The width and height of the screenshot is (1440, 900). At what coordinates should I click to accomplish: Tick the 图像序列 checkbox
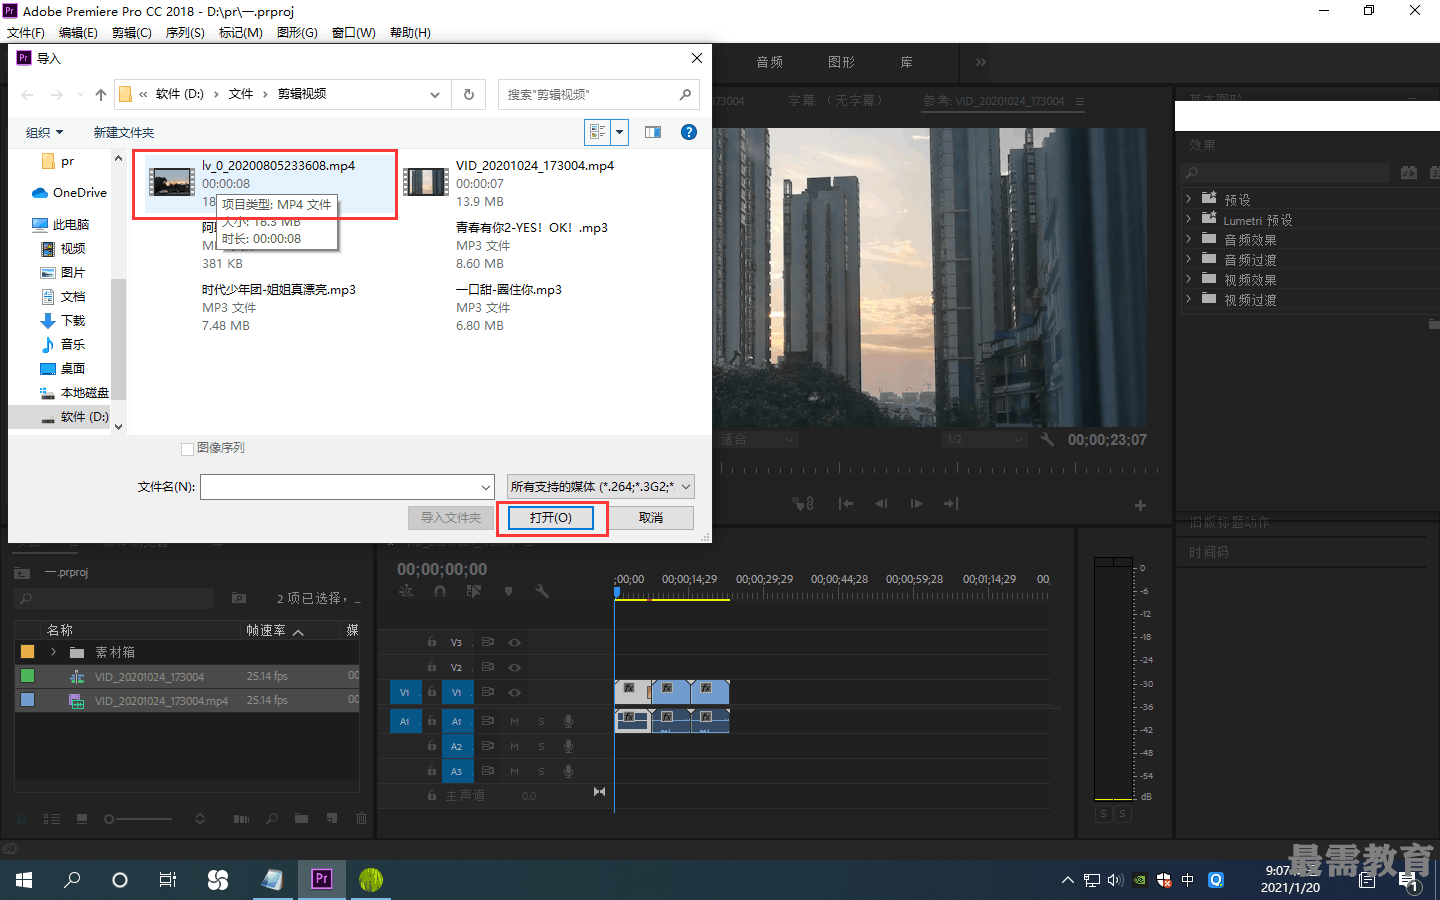(x=187, y=449)
